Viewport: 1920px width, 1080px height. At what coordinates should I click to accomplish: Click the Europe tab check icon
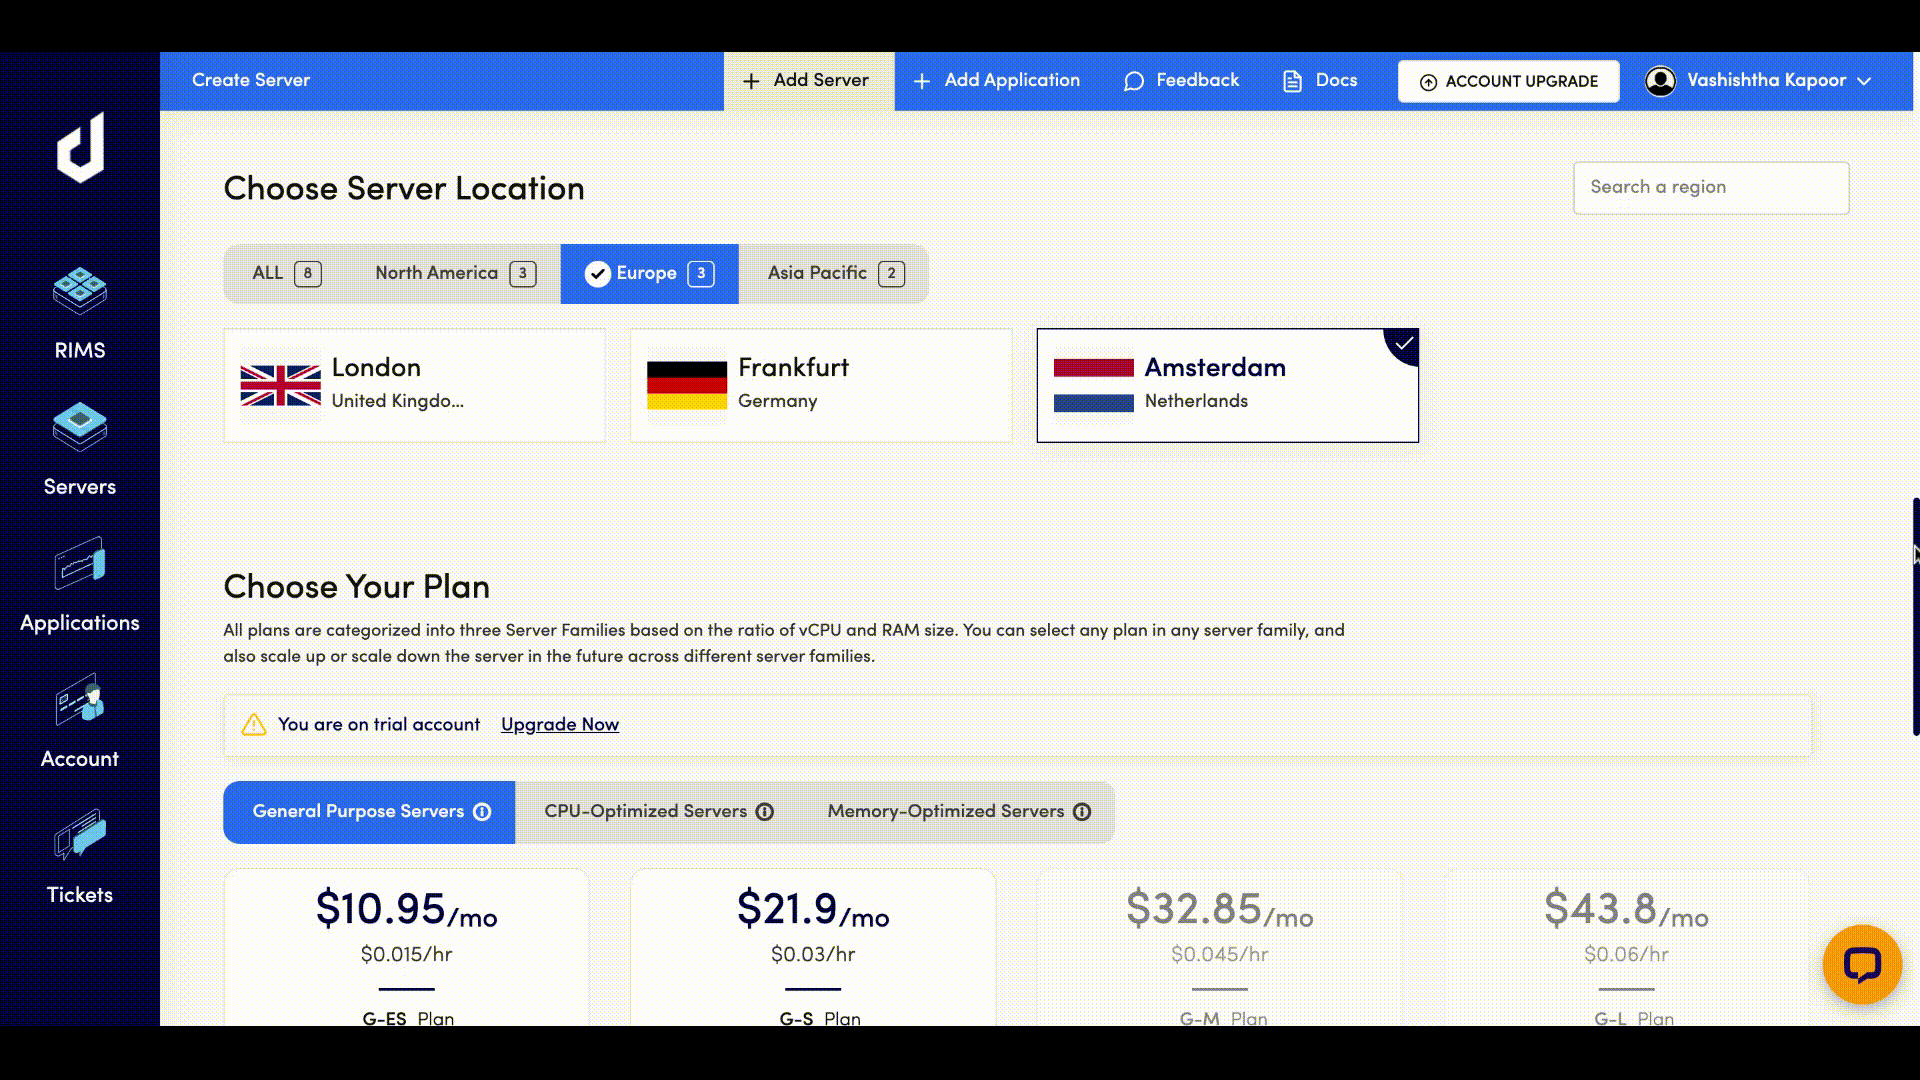597,274
